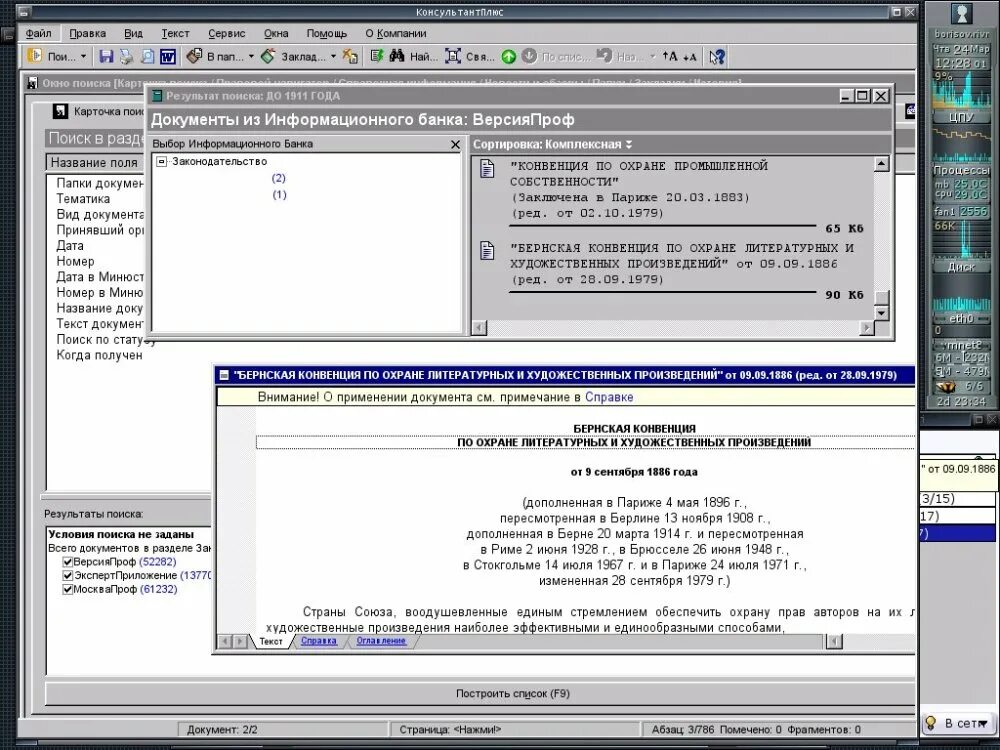Click the Назад undo arrow icon

click(605, 56)
